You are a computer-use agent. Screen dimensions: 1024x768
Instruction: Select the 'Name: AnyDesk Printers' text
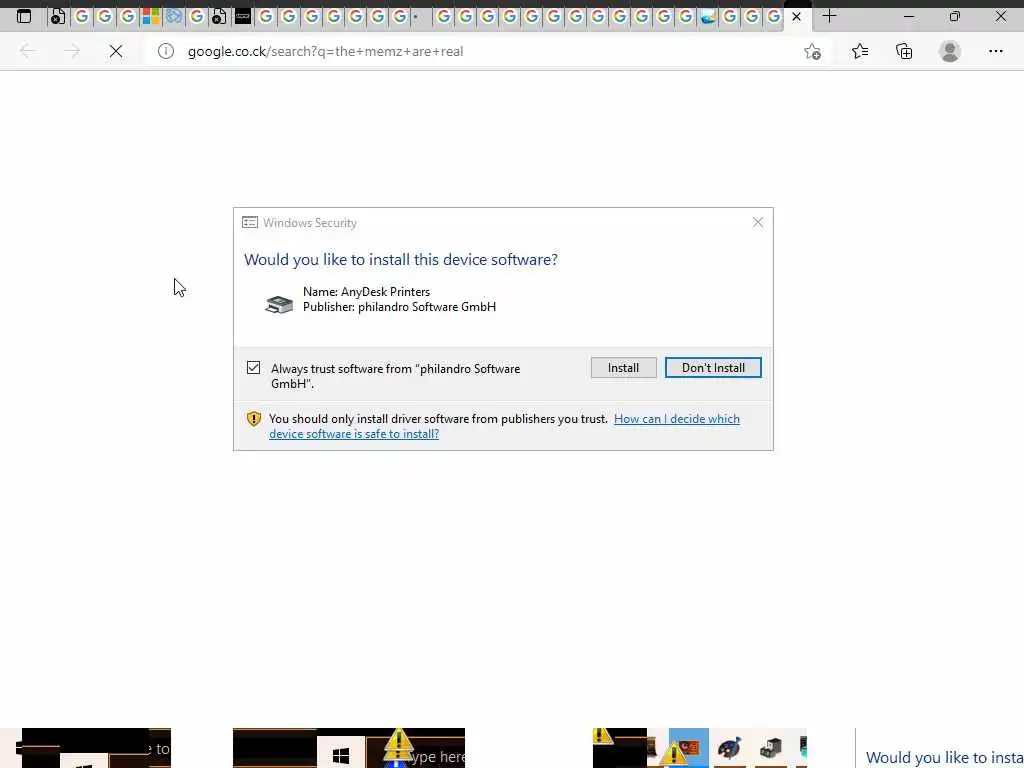(x=366, y=292)
